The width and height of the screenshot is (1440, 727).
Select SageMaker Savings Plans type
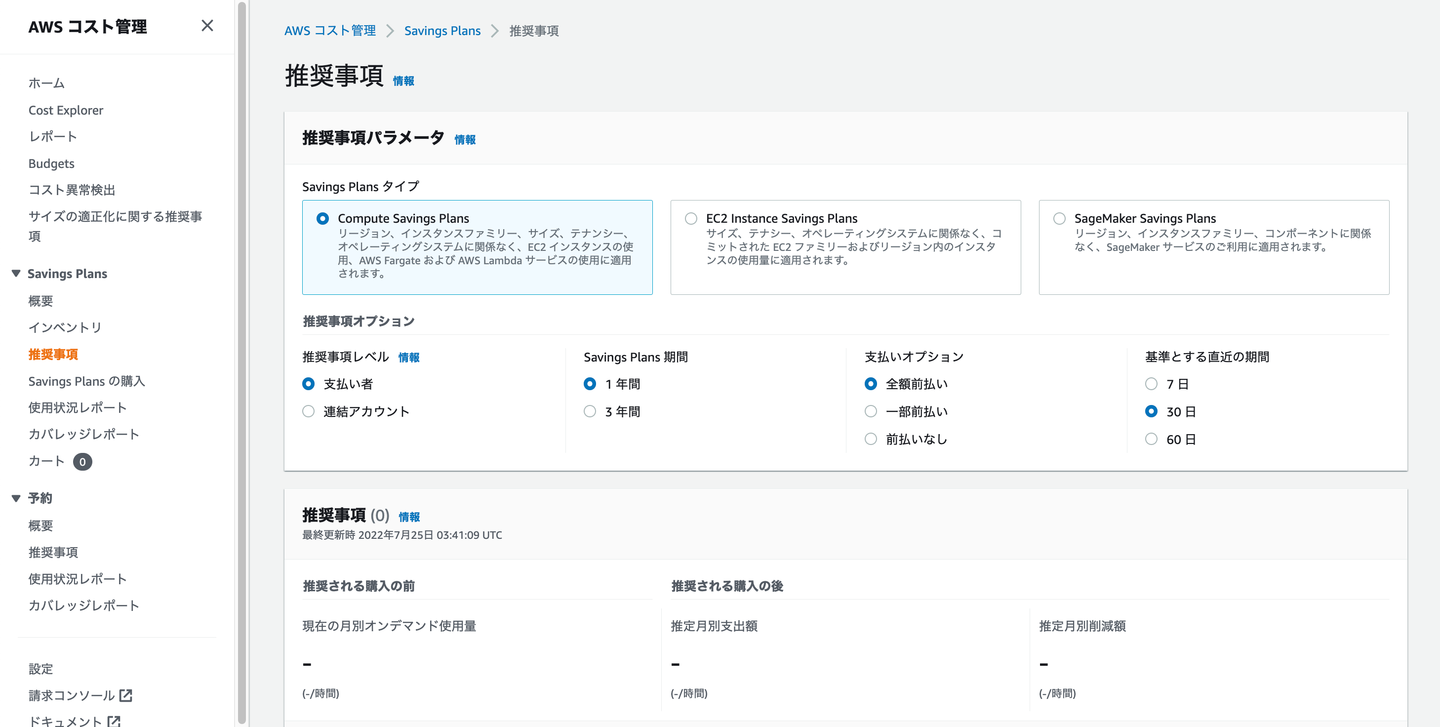pyautogui.click(x=1059, y=218)
